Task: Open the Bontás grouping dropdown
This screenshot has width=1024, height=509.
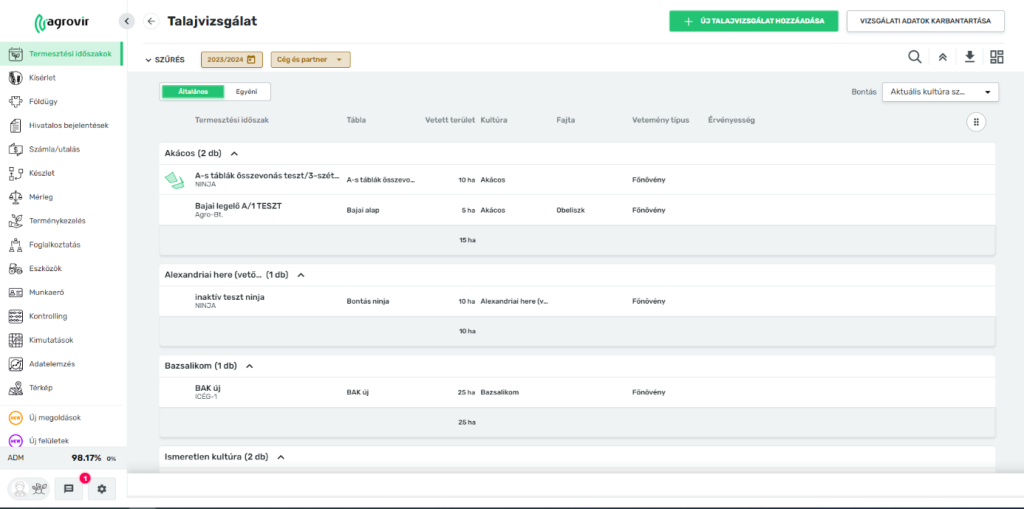Action: coord(940,92)
